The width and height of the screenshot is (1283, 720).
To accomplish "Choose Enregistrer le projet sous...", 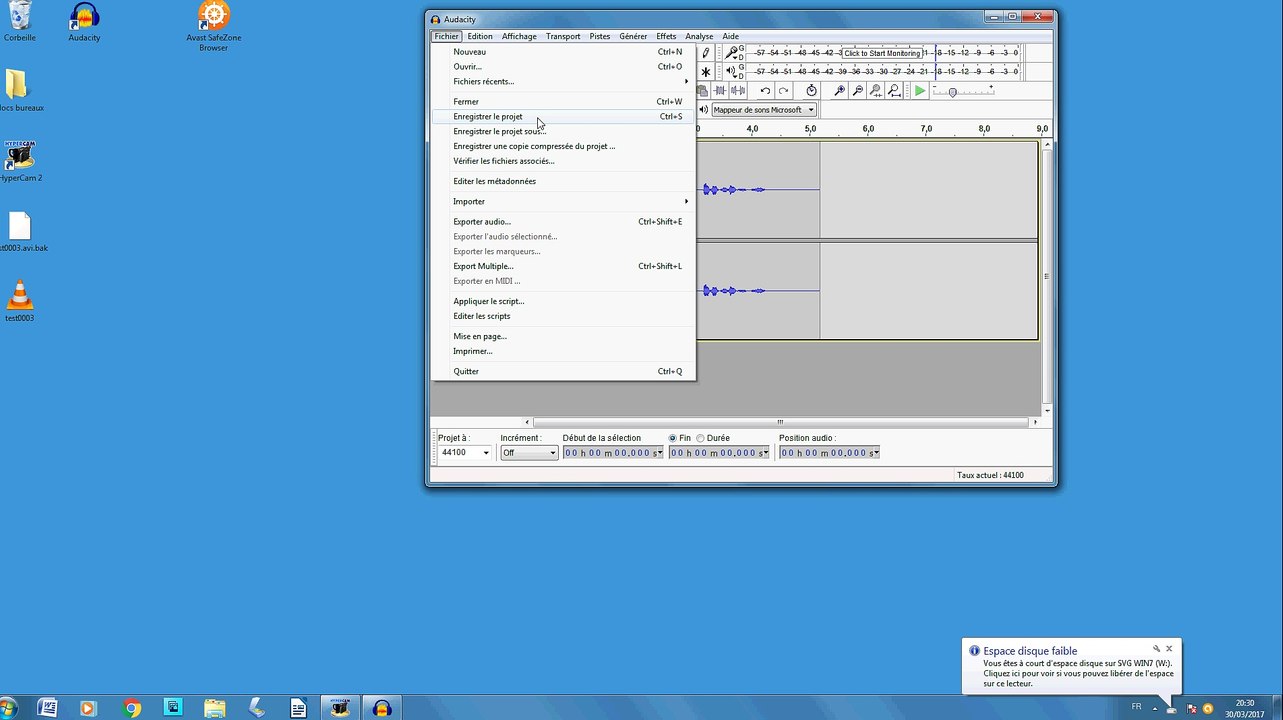I will point(563,132).
